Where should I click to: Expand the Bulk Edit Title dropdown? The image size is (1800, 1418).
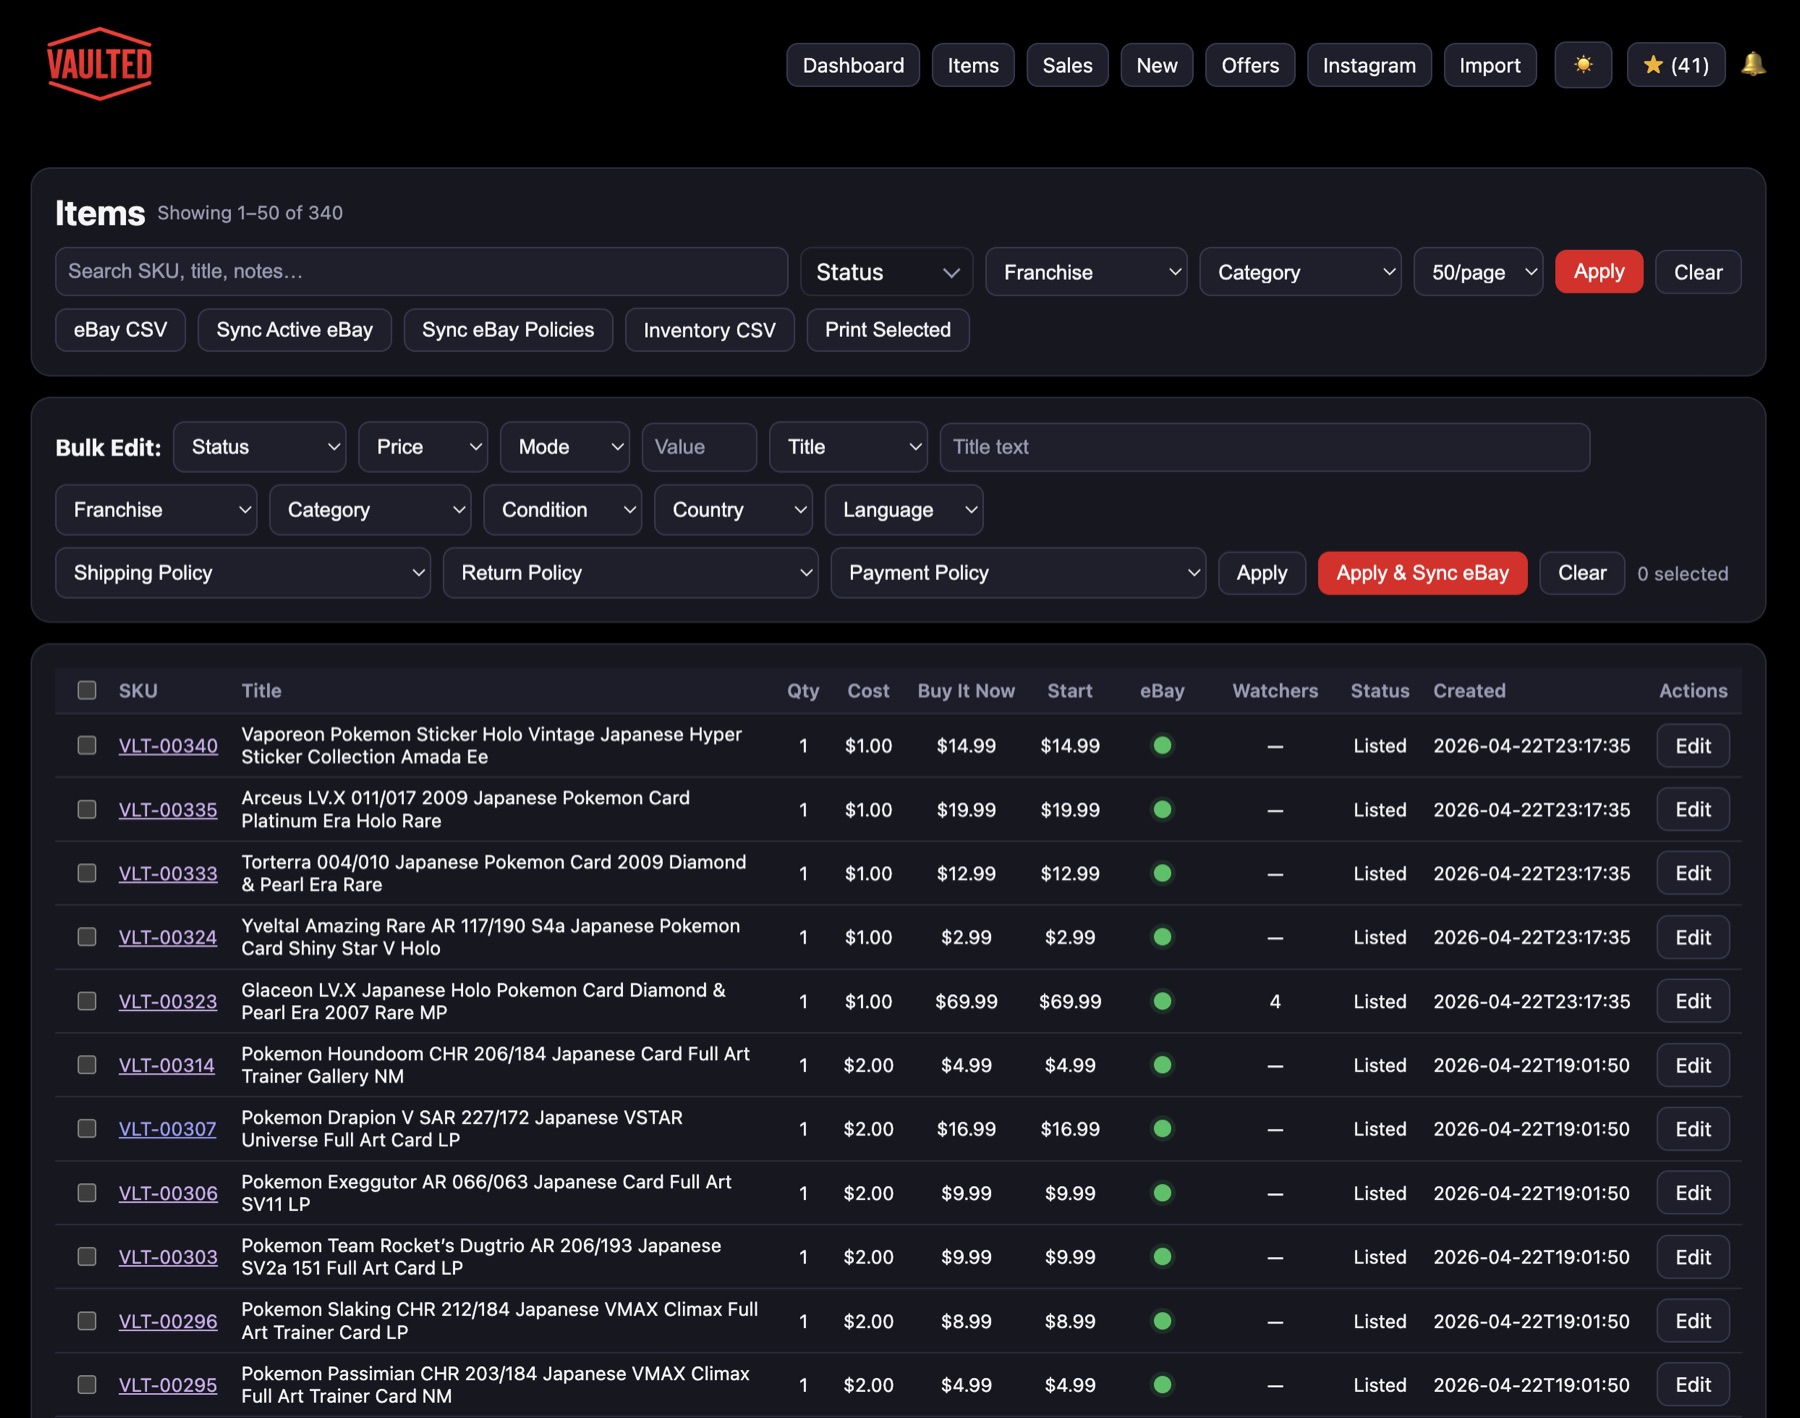pos(848,447)
